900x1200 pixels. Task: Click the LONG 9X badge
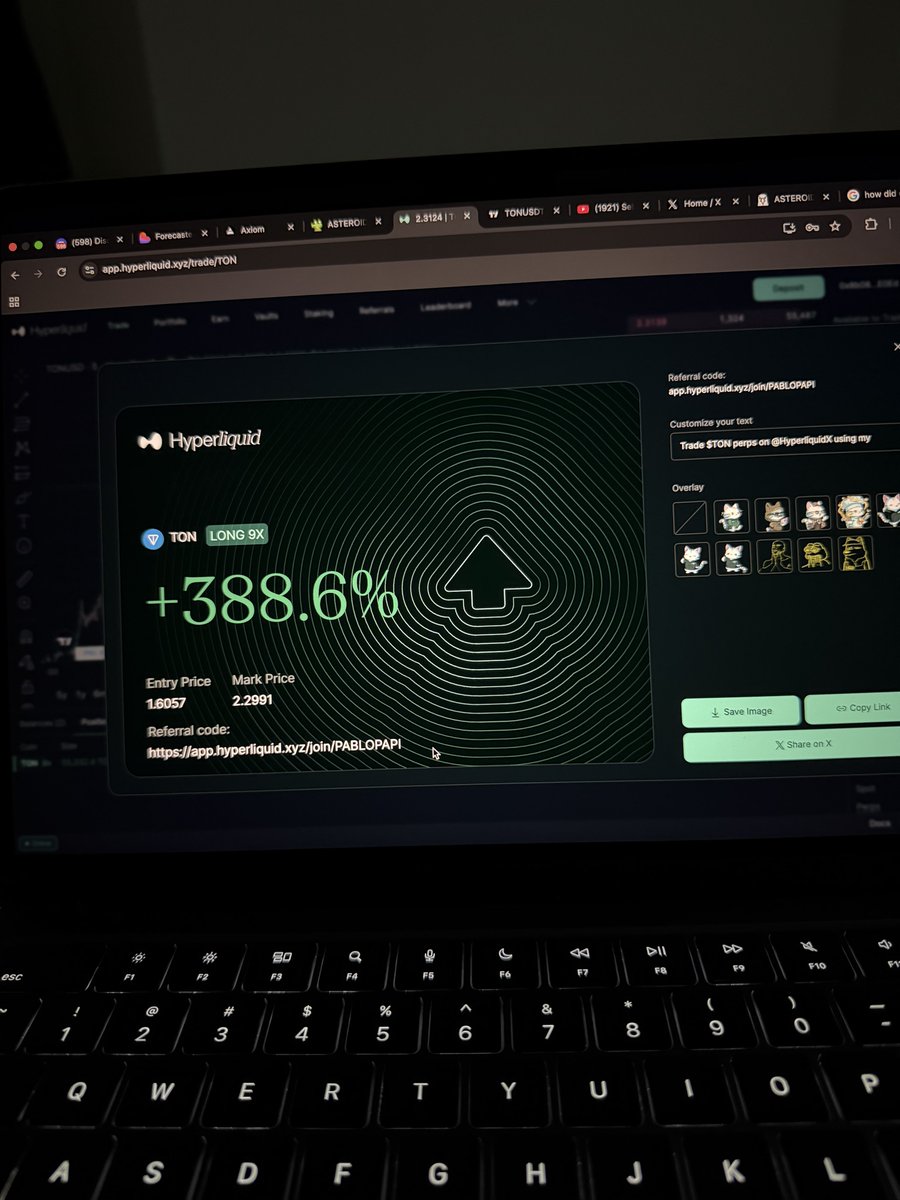(236, 536)
